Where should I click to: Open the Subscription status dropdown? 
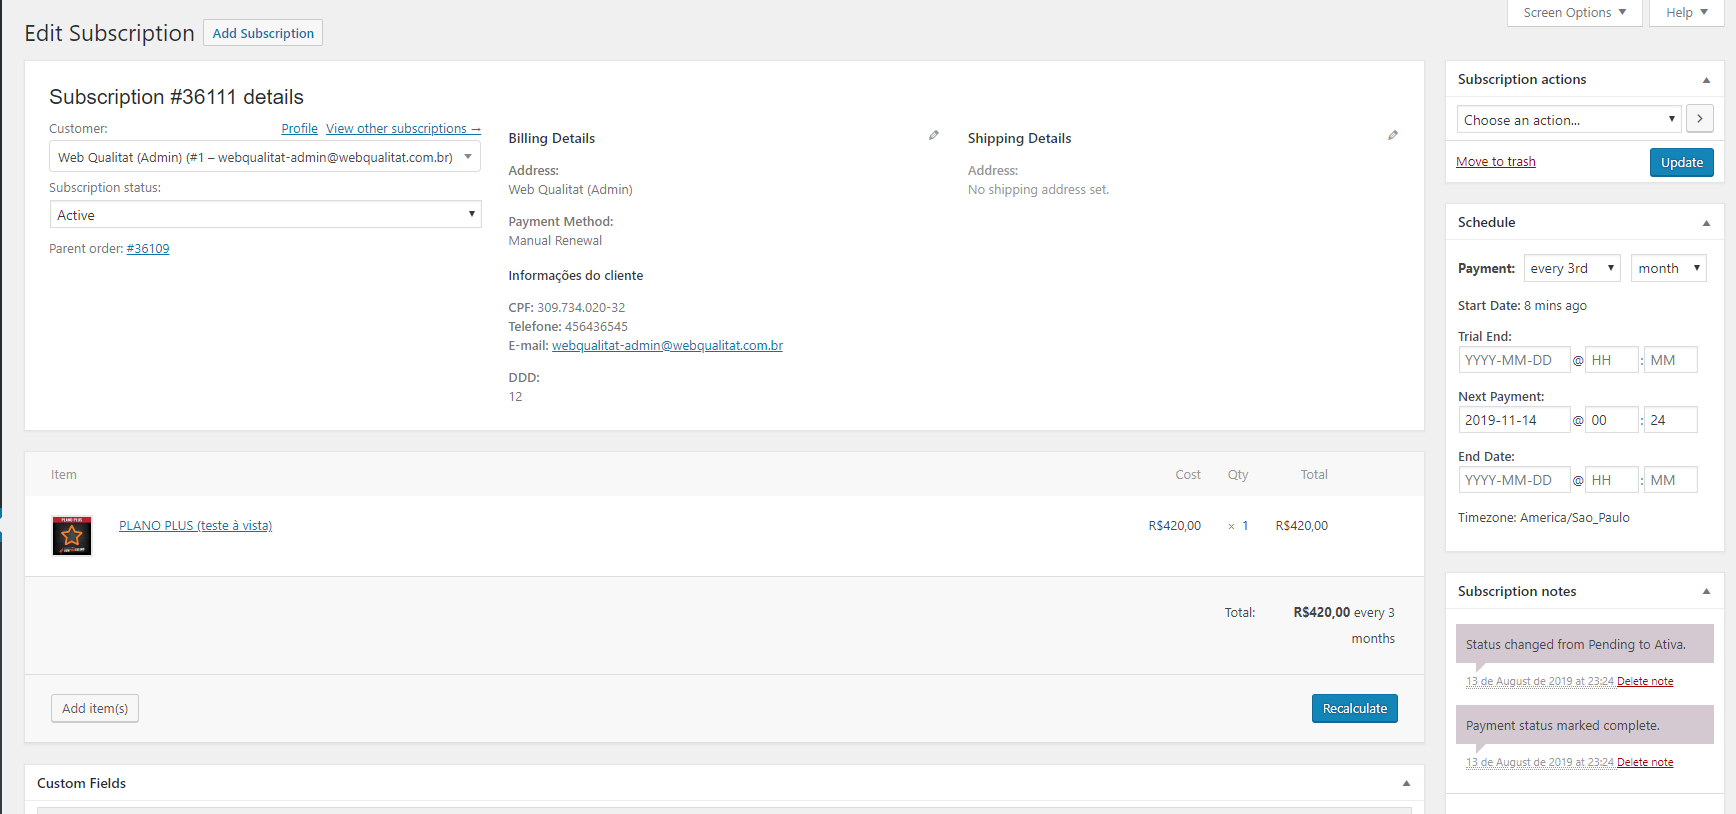pos(265,215)
